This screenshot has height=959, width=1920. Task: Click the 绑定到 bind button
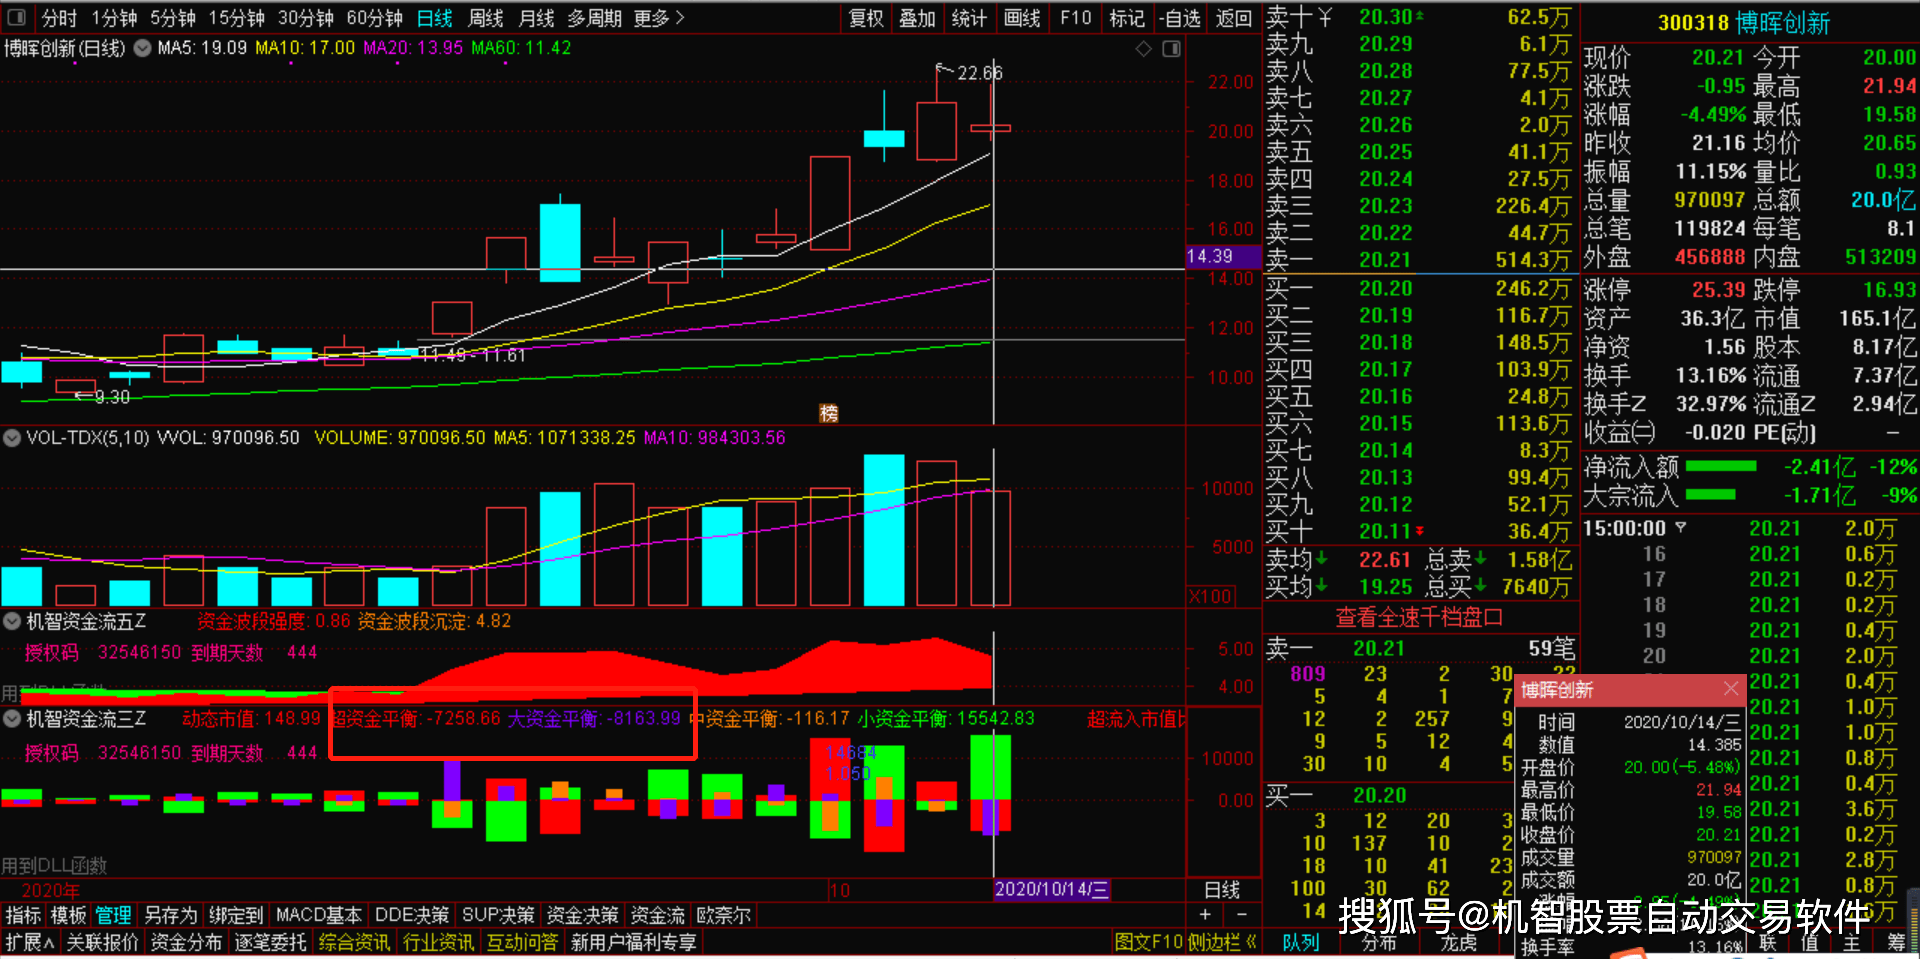tap(236, 915)
